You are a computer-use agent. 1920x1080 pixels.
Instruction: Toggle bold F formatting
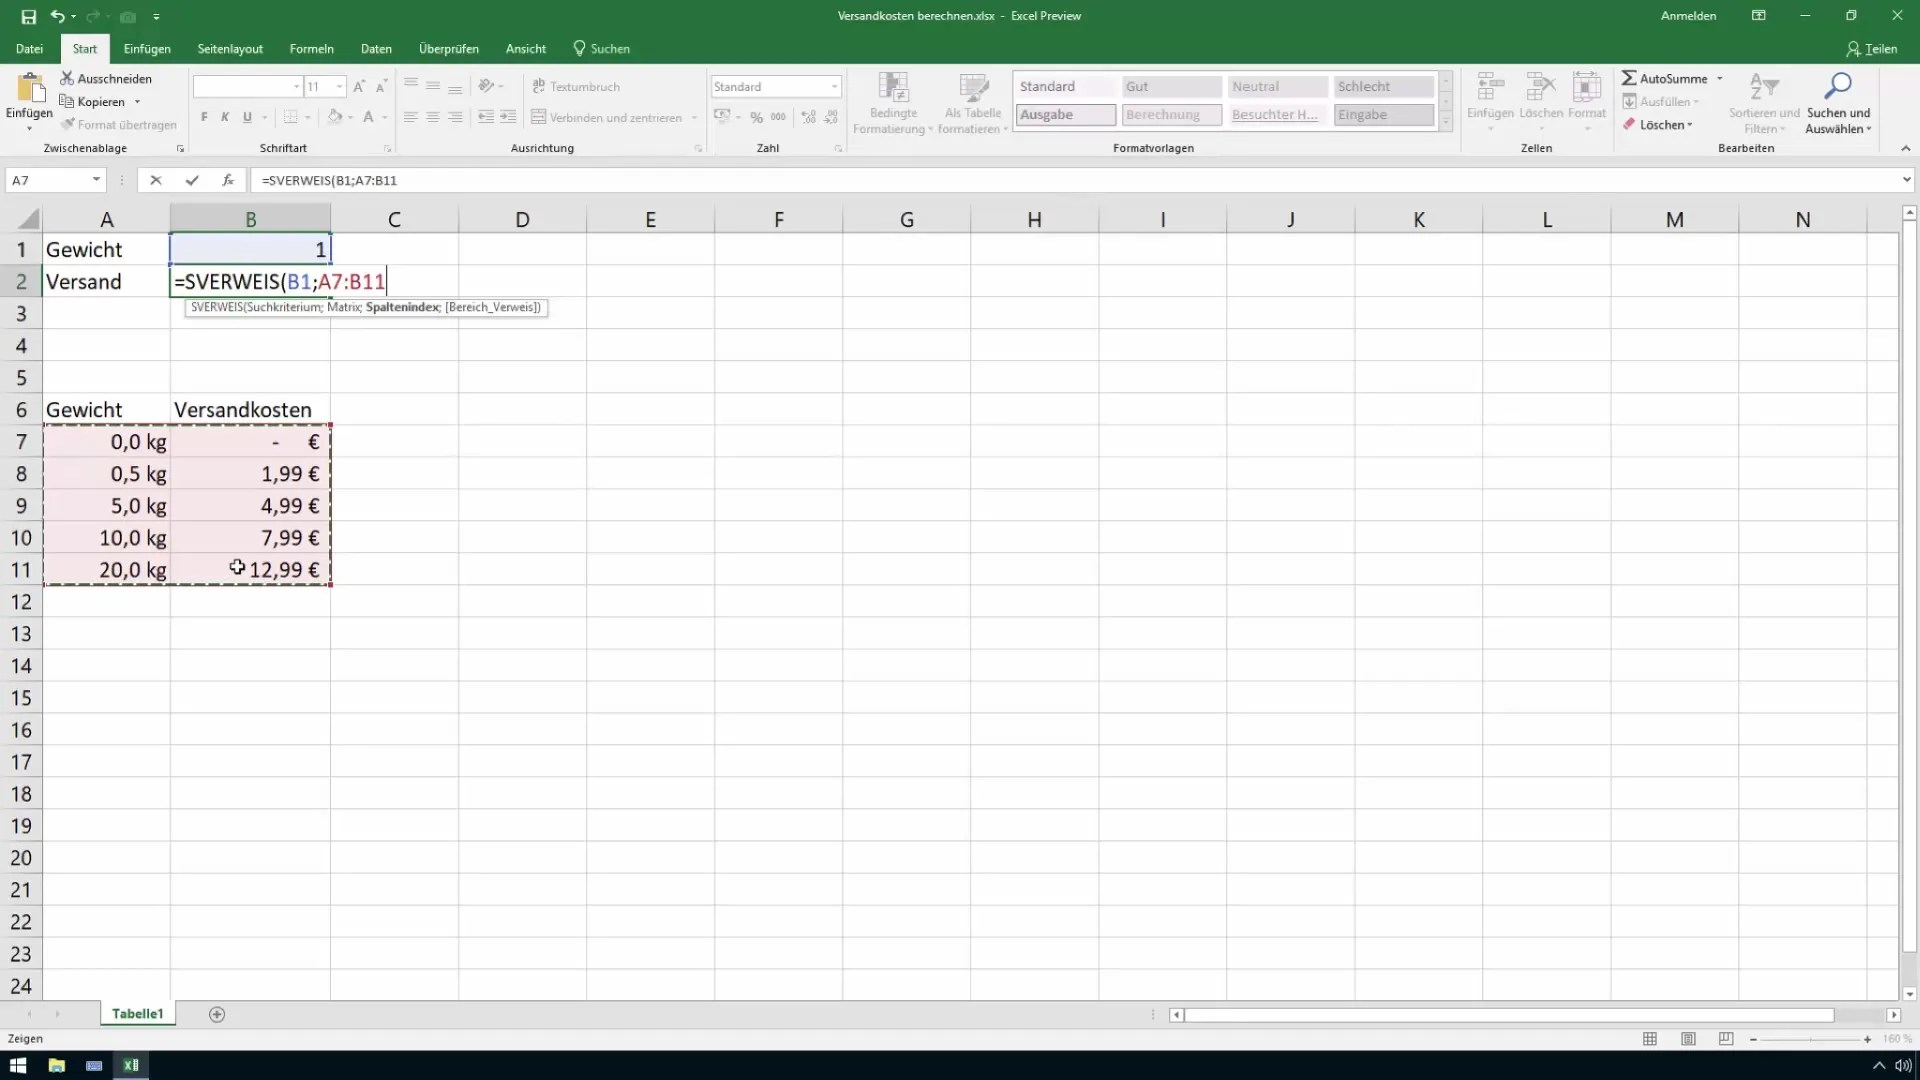point(204,117)
